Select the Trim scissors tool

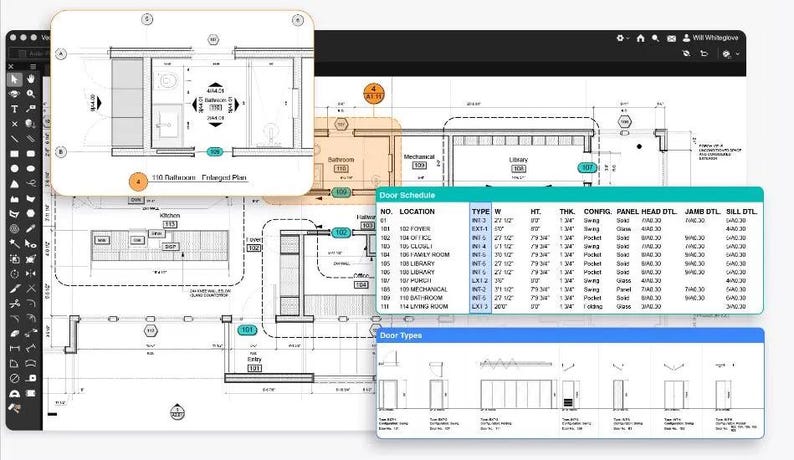[14, 303]
